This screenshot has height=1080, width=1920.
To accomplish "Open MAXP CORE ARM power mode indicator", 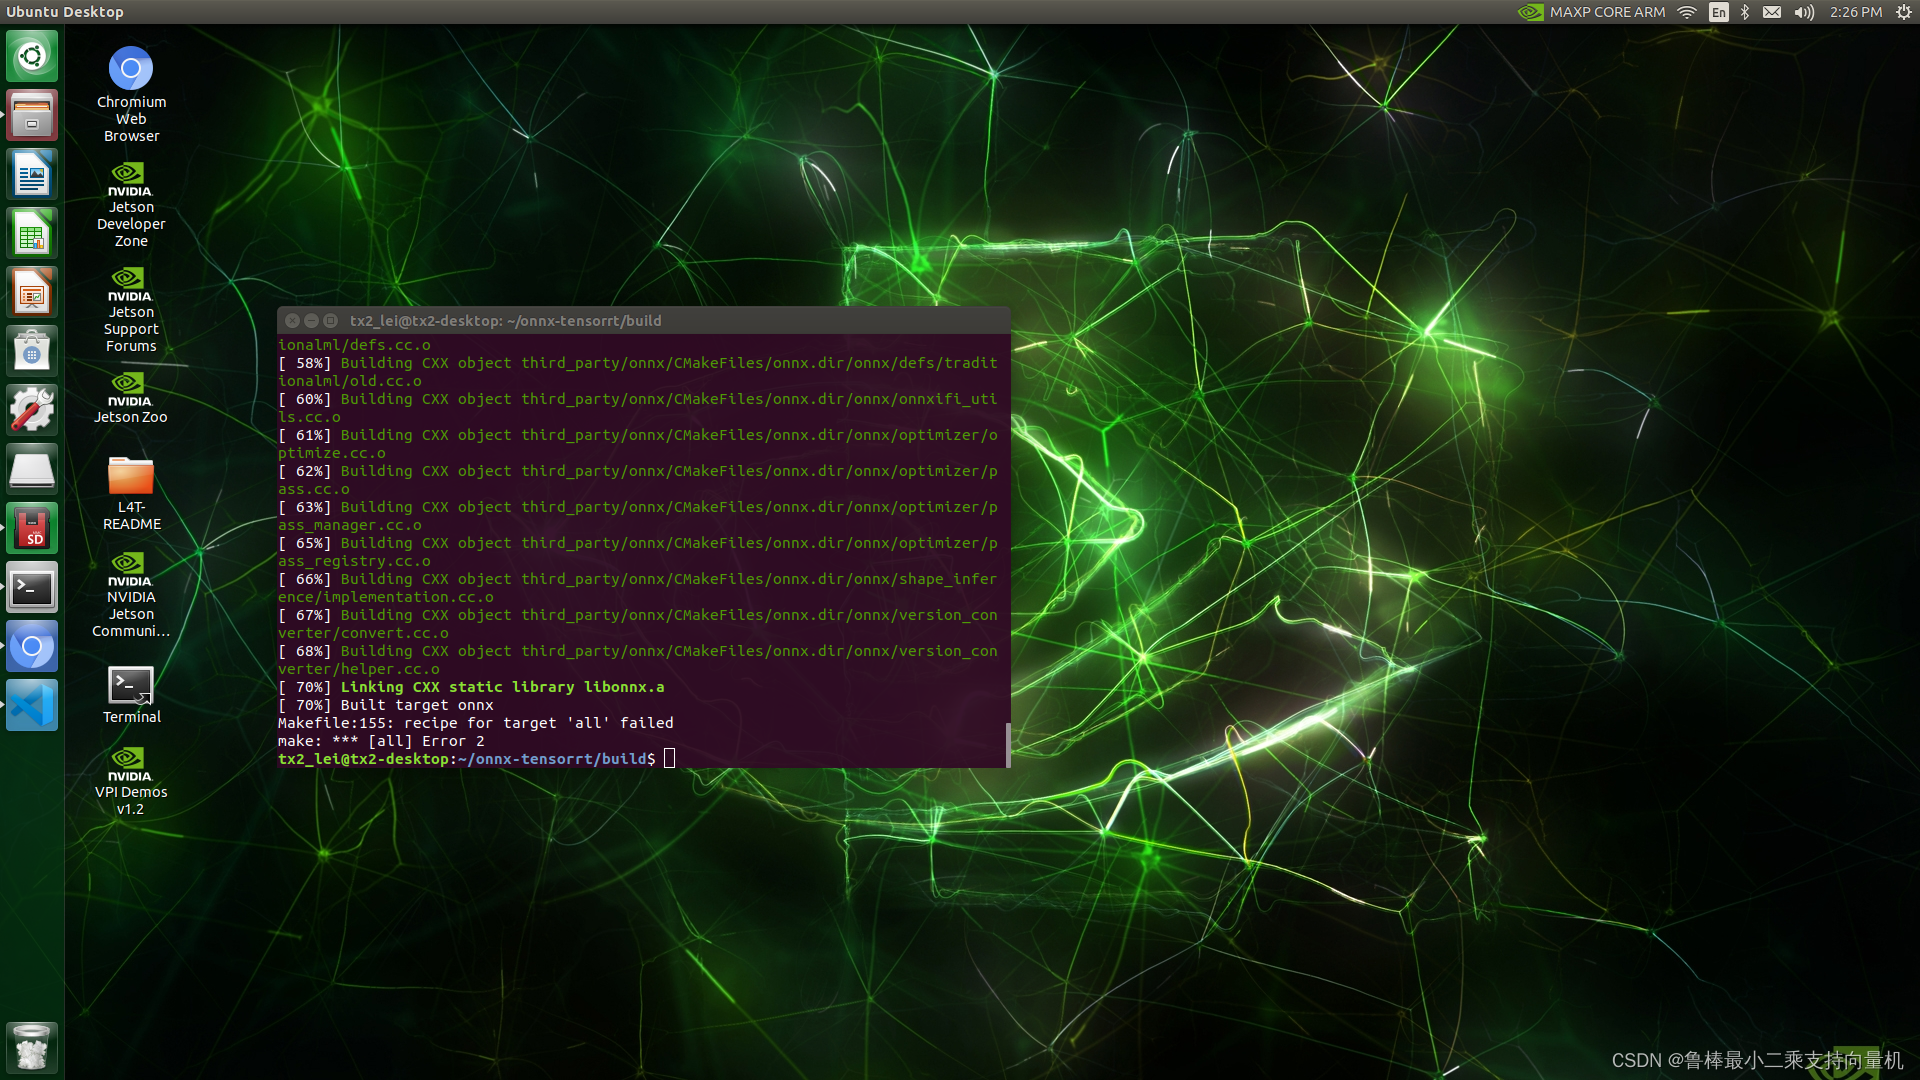I will [x=1591, y=12].
